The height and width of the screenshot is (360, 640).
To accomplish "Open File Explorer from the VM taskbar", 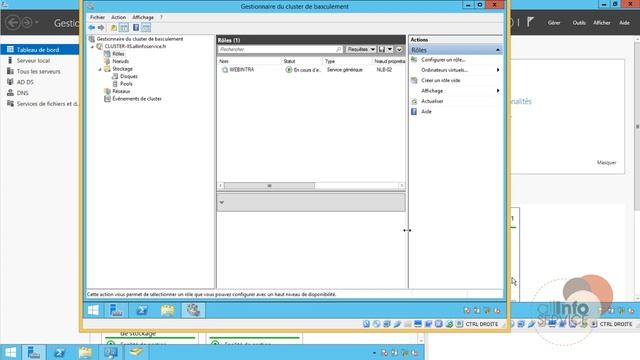I will pos(168,311).
